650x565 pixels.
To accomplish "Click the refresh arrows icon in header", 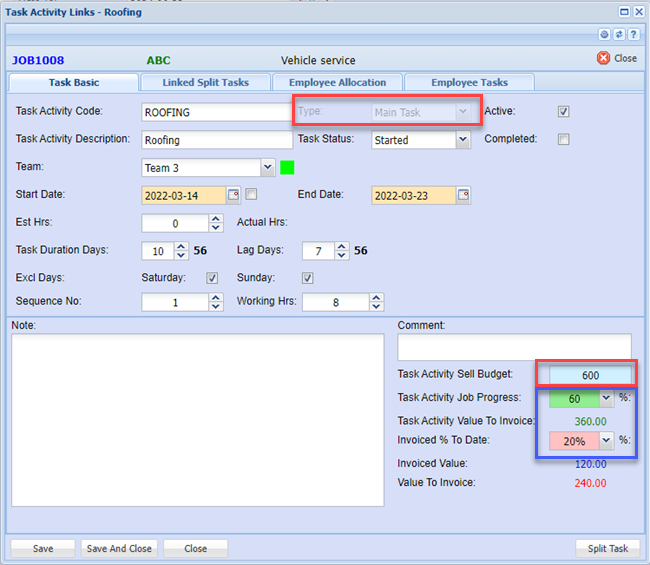I will tap(618, 34).
